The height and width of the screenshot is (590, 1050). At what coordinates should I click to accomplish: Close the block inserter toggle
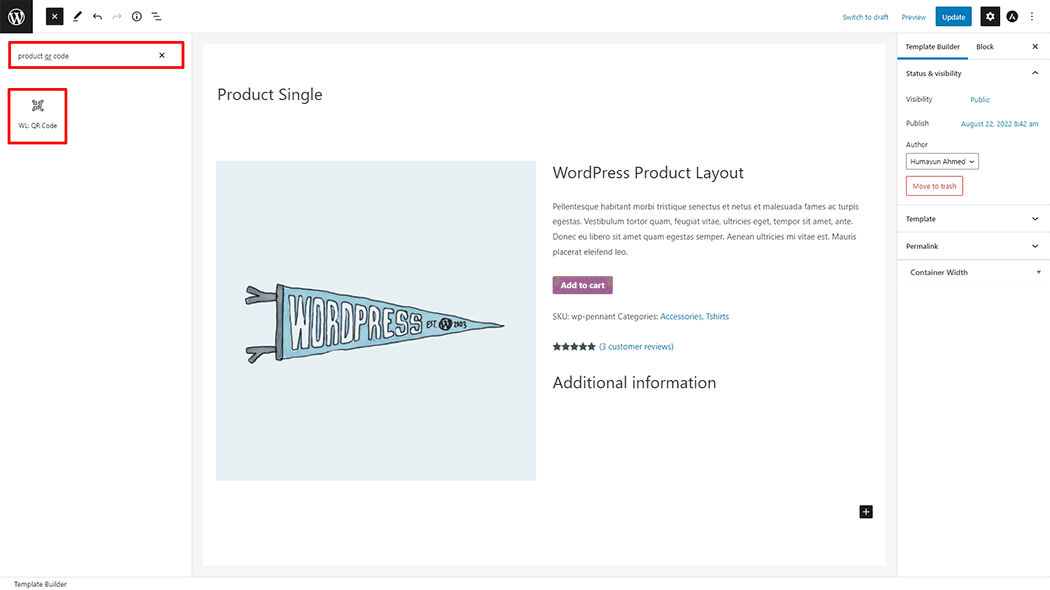coord(54,16)
